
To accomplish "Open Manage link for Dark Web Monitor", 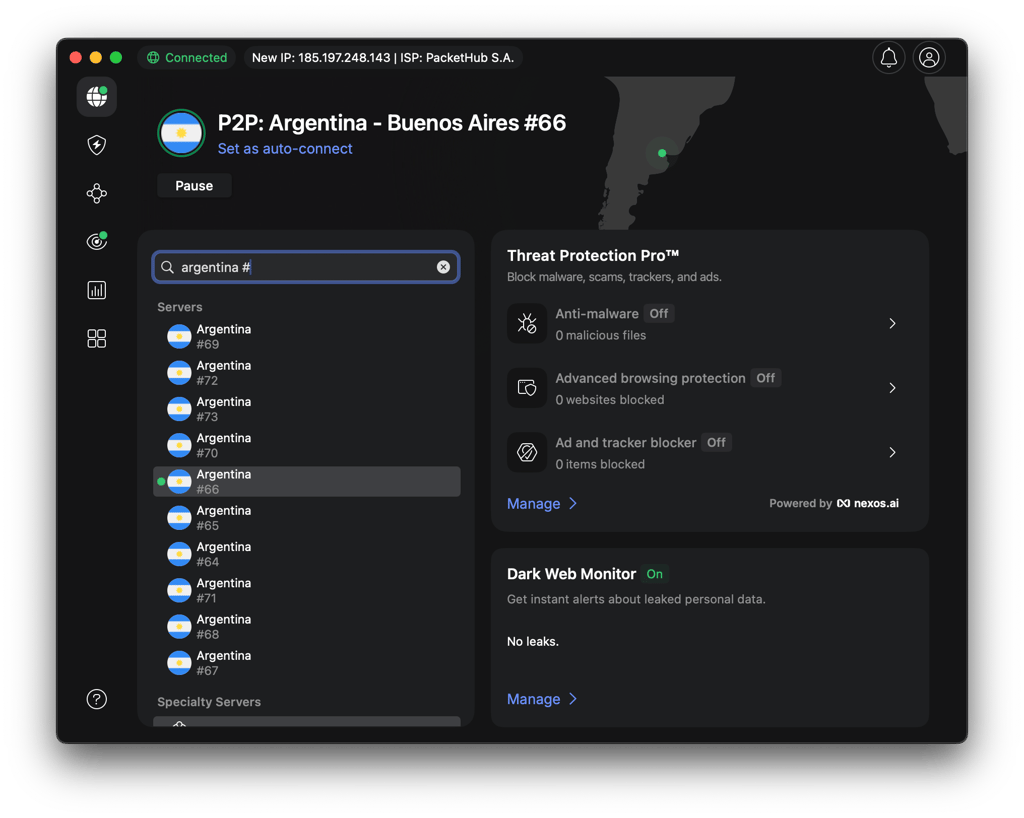I will click(x=542, y=699).
